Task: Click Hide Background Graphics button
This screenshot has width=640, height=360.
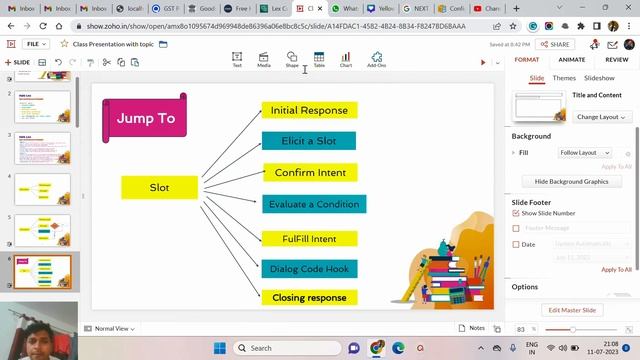Action: pyautogui.click(x=571, y=182)
